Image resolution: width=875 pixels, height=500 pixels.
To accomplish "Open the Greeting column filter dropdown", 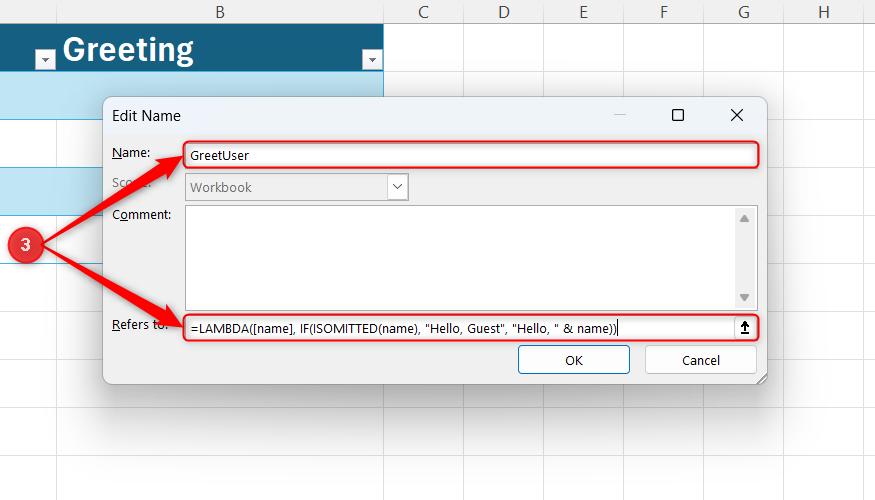I will [x=372, y=59].
